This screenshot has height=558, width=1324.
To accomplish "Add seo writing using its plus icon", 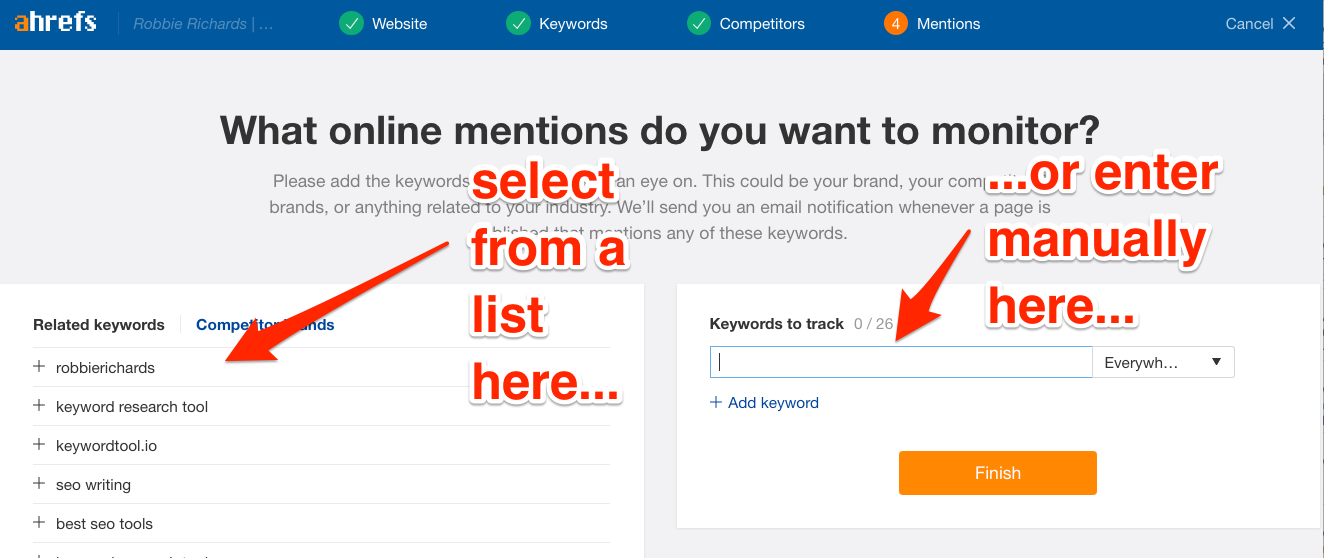I will 39,484.
